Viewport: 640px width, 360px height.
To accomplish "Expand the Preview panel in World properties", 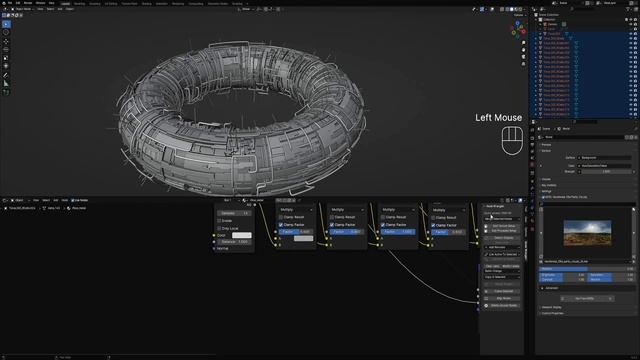I will (x=546, y=144).
